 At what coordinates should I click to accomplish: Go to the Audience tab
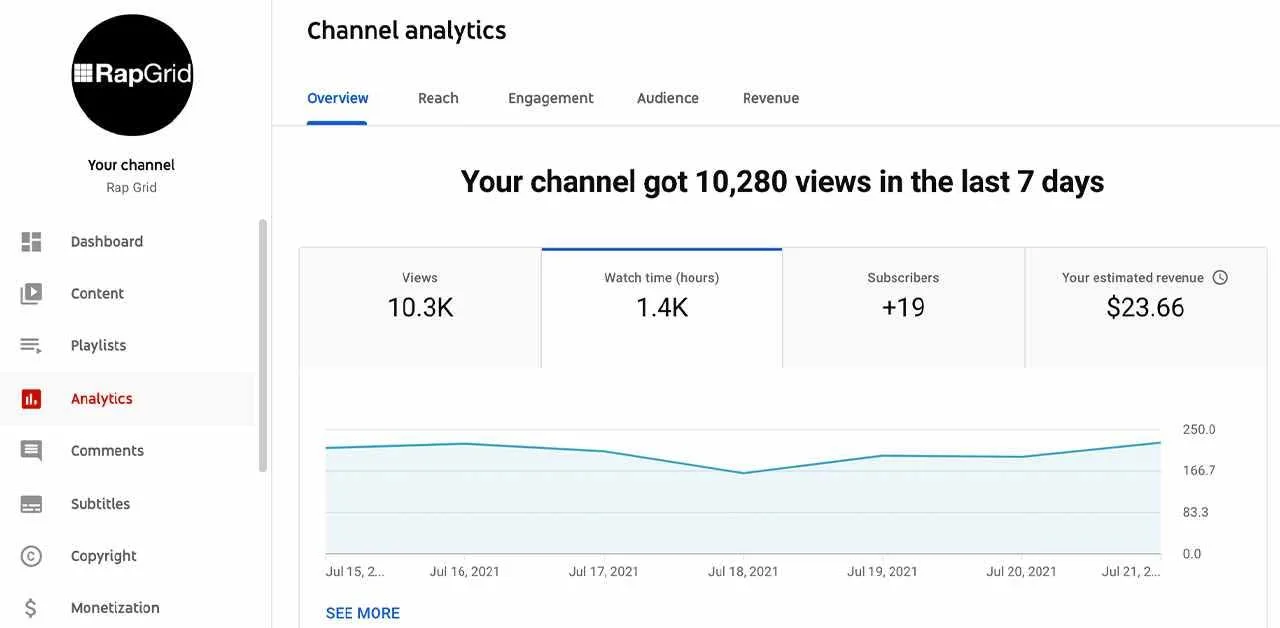pos(667,98)
